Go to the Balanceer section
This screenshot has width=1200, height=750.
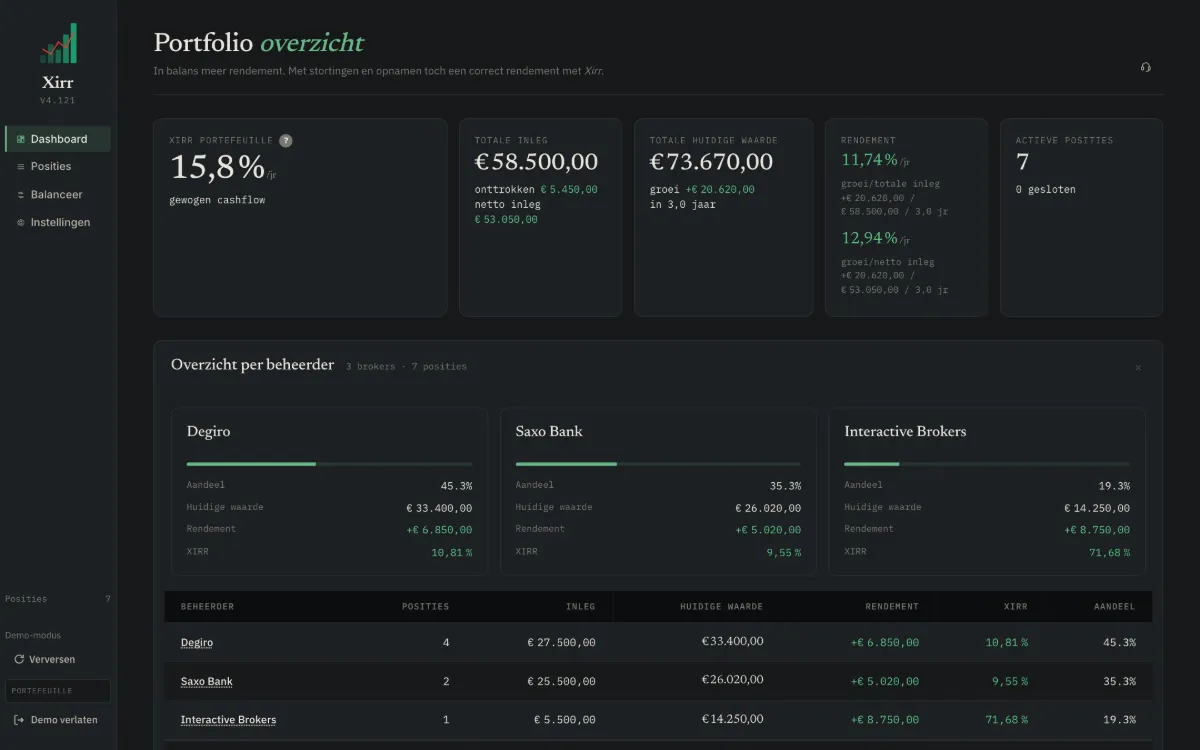[x=58, y=195]
